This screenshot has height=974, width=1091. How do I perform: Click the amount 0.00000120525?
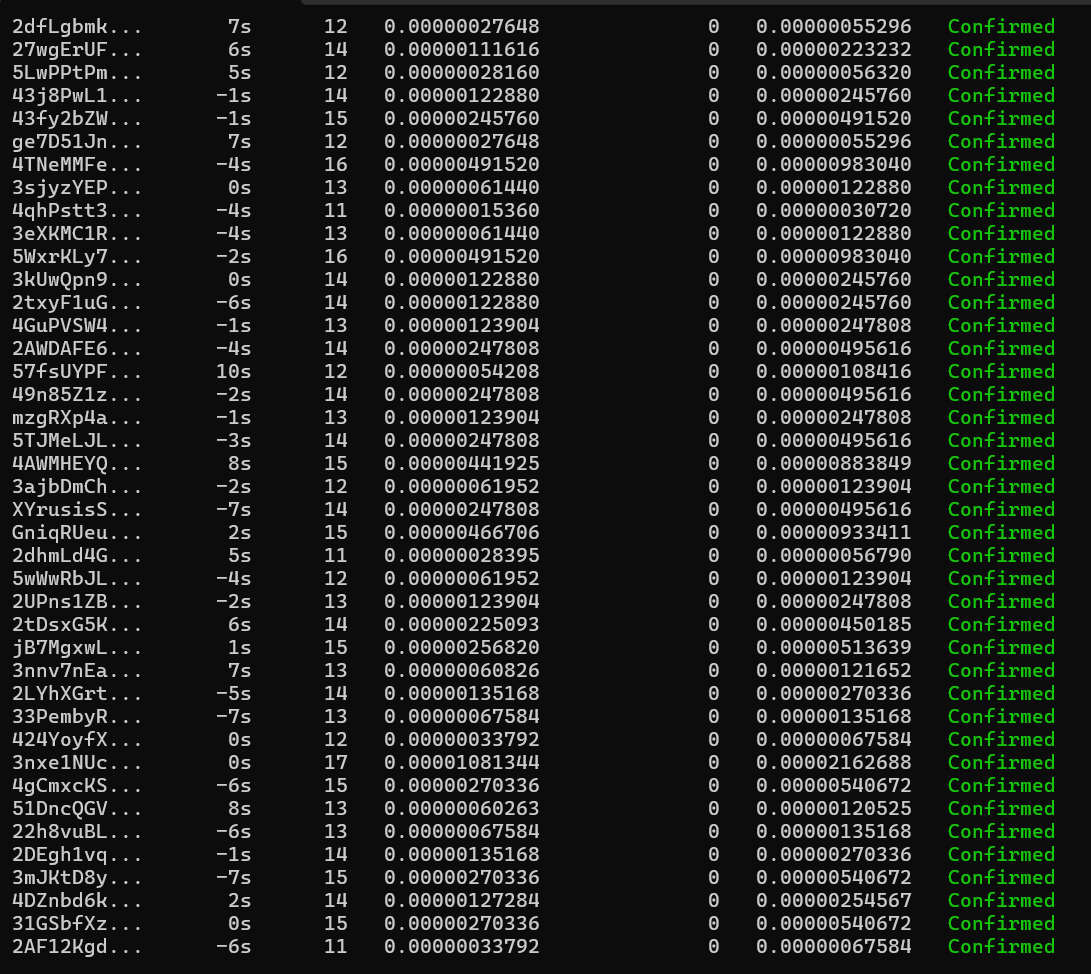(x=834, y=808)
